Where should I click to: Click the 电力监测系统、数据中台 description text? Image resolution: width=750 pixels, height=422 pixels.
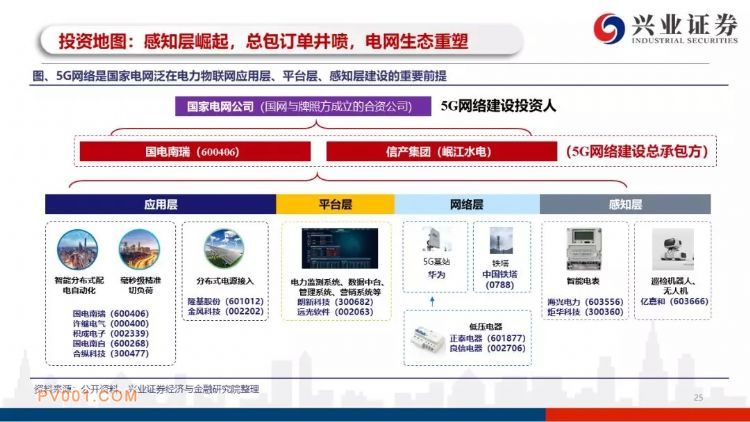tap(337, 287)
